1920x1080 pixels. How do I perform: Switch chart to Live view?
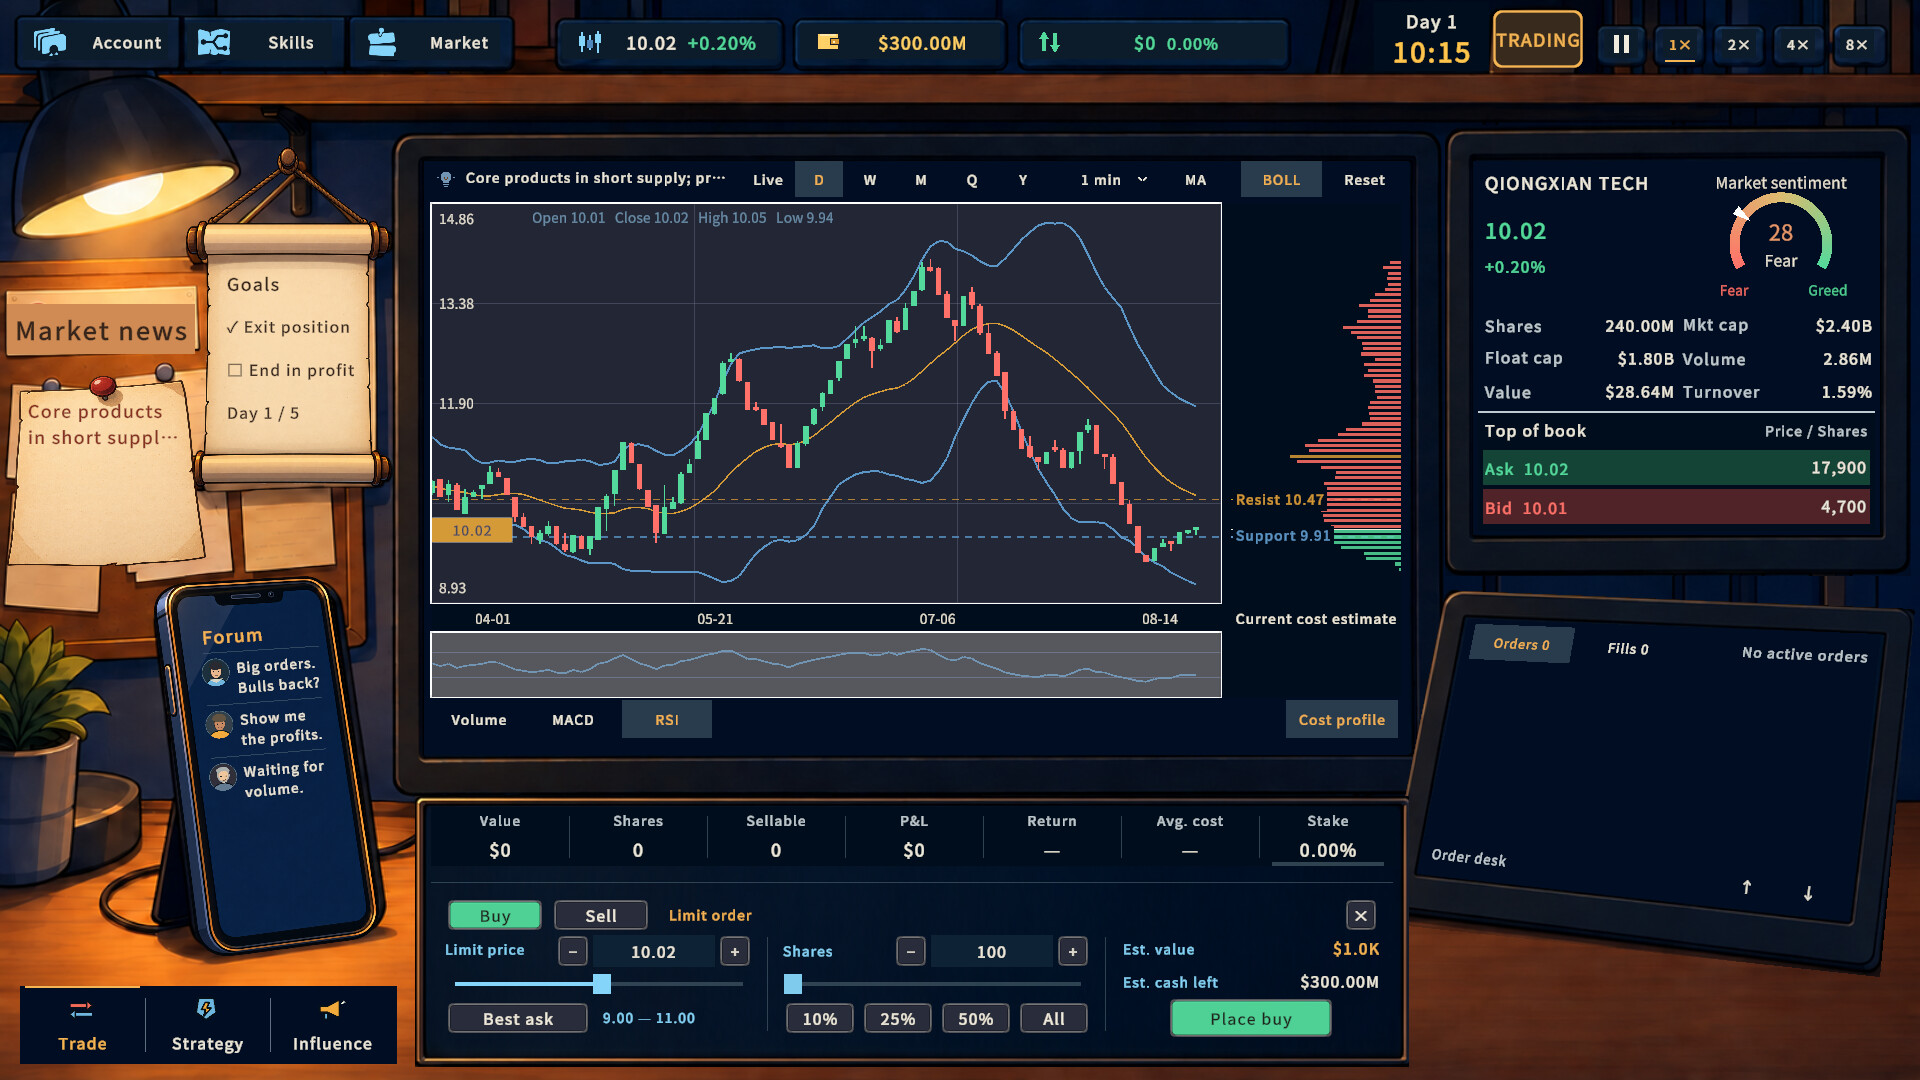768,180
